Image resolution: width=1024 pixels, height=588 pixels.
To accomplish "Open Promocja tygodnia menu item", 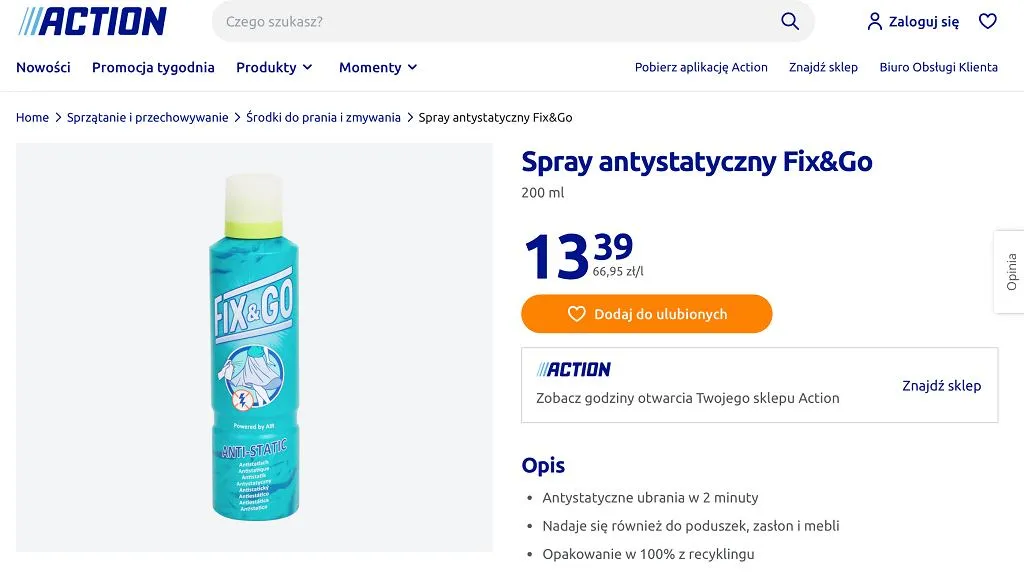I will (x=153, y=67).
